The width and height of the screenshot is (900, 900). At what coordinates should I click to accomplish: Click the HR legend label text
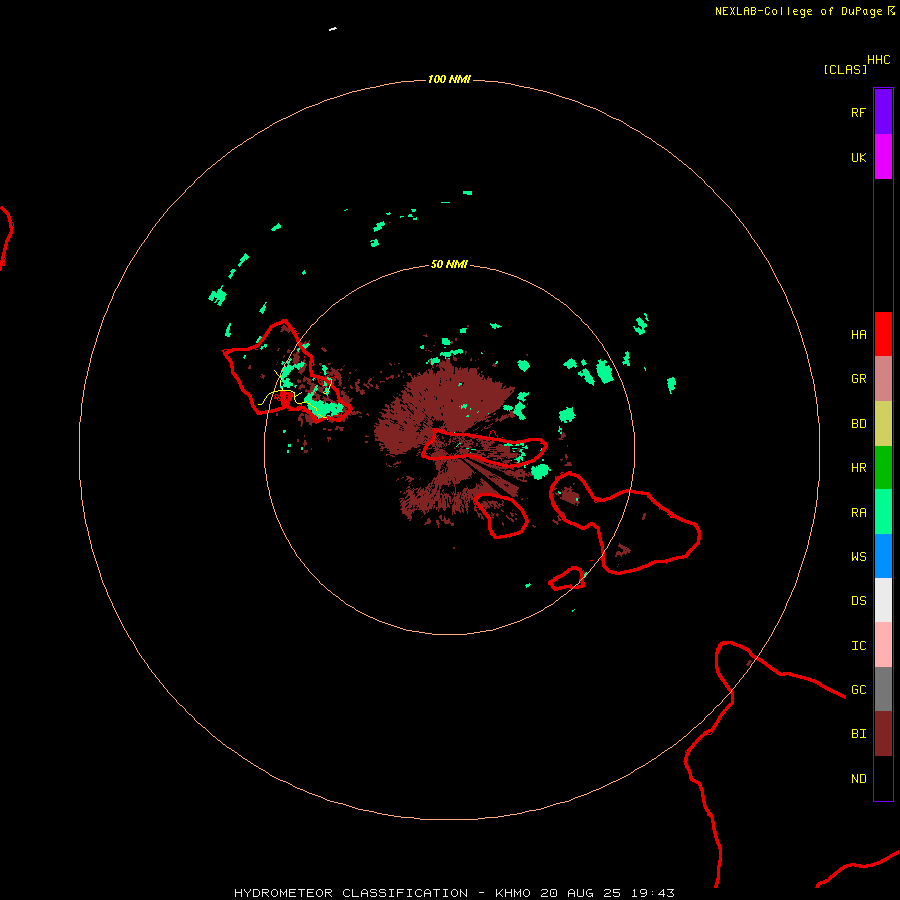coord(858,468)
